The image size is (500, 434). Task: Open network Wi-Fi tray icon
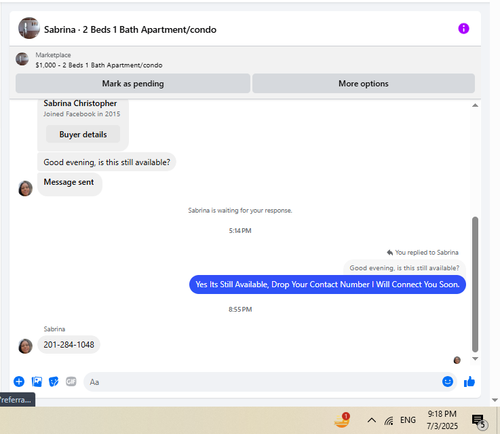pos(389,420)
